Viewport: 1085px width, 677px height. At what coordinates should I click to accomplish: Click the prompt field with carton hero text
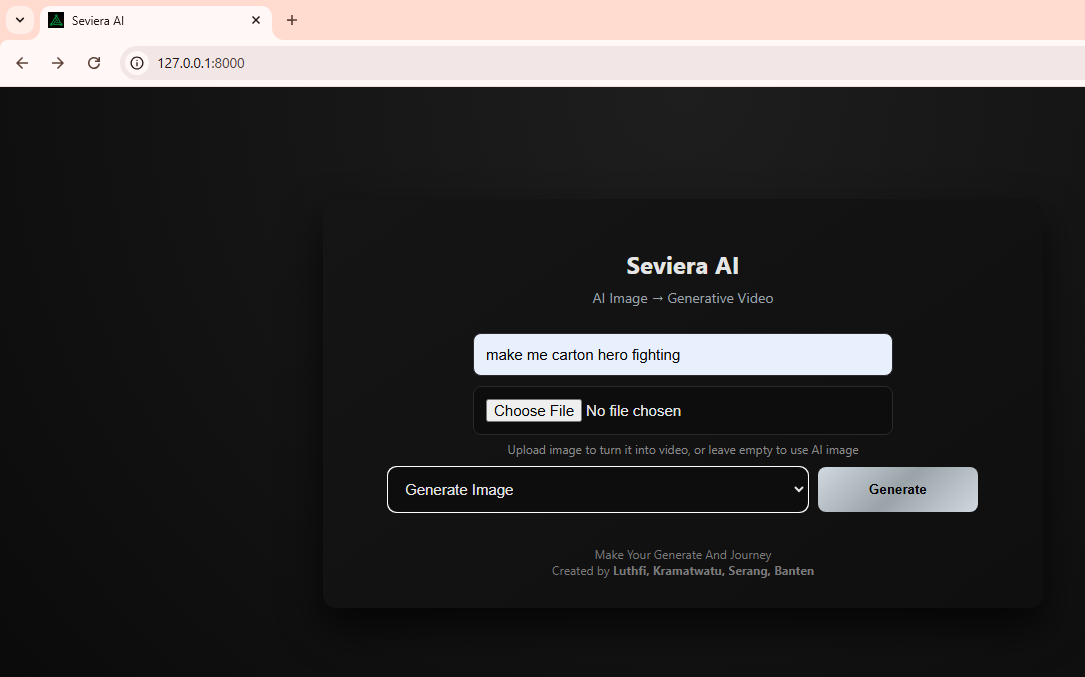pos(682,355)
